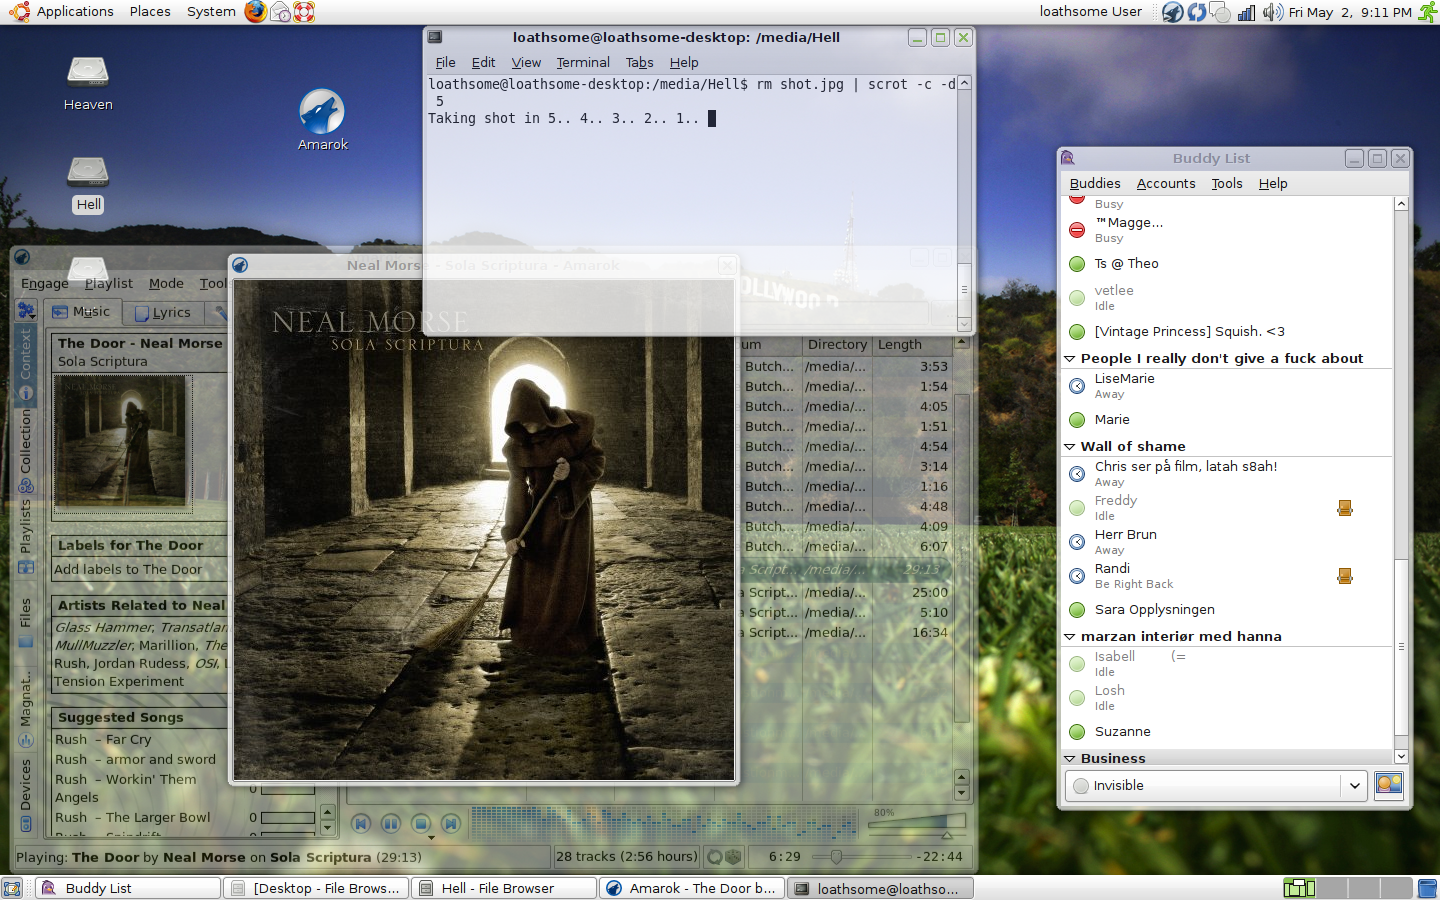The image size is (1440, 900).
Task: Open the Terminal menu in terminal window
Action: (x=583, y=62)
